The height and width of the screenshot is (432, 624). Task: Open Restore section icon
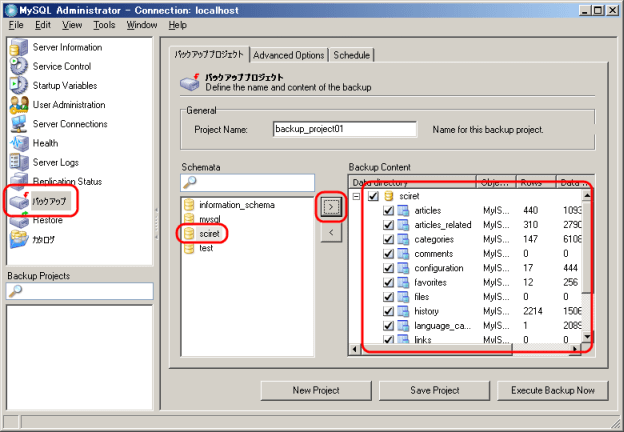click(x=19, y=220)
